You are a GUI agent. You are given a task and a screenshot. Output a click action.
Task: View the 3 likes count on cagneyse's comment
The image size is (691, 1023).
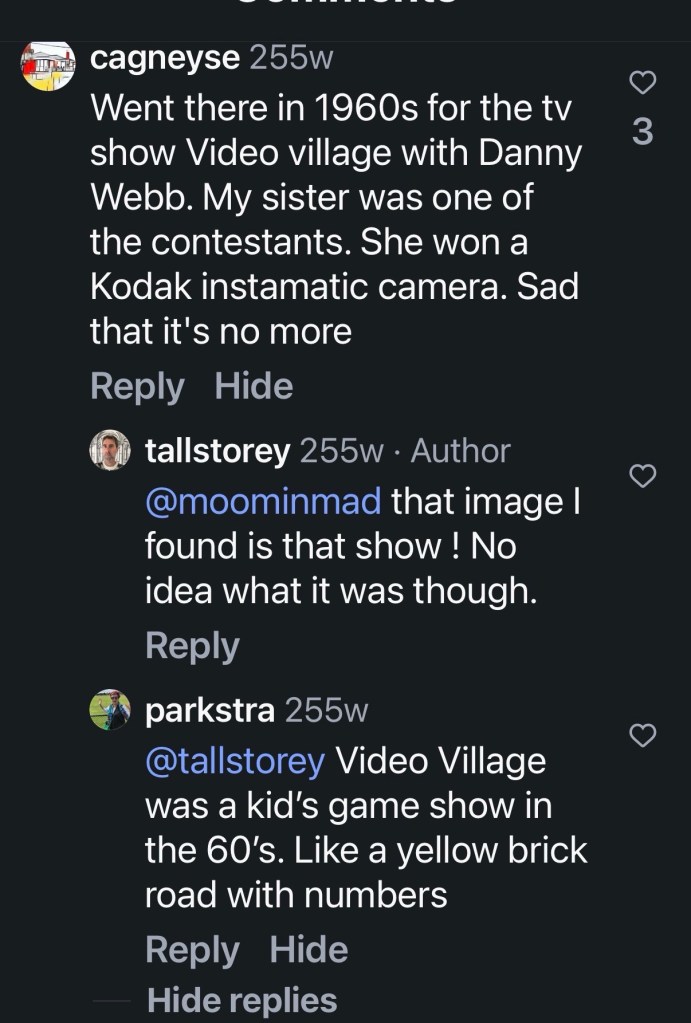point(645,131)
